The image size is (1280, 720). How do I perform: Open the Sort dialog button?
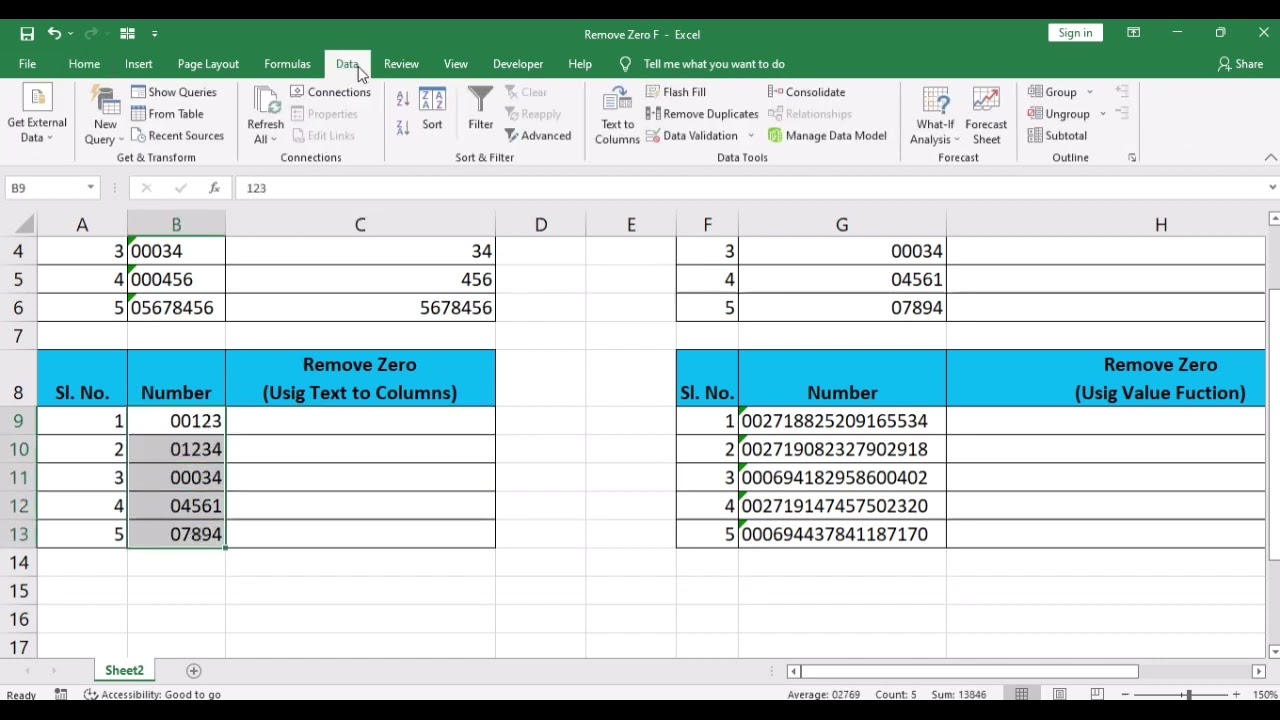pyautogui.click(x=432, y=109)
